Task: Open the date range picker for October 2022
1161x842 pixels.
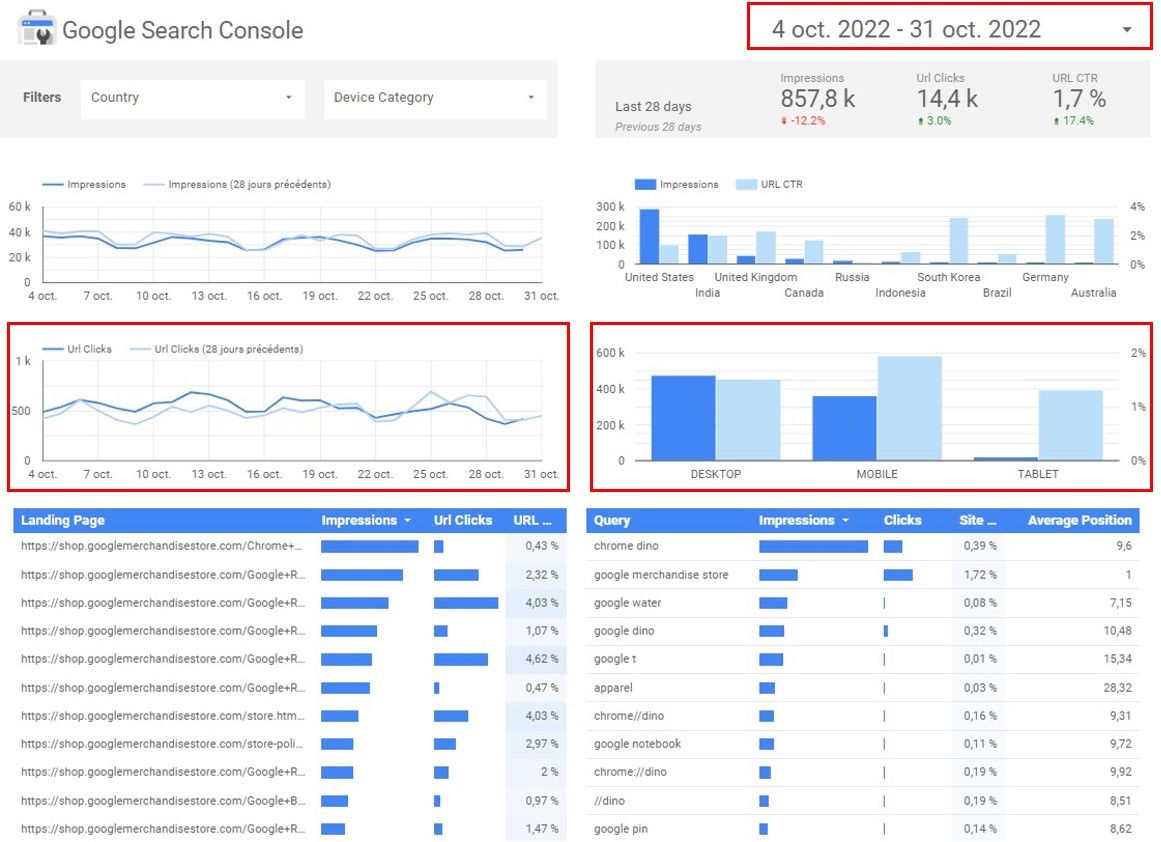Action: (x=949, y=29)
